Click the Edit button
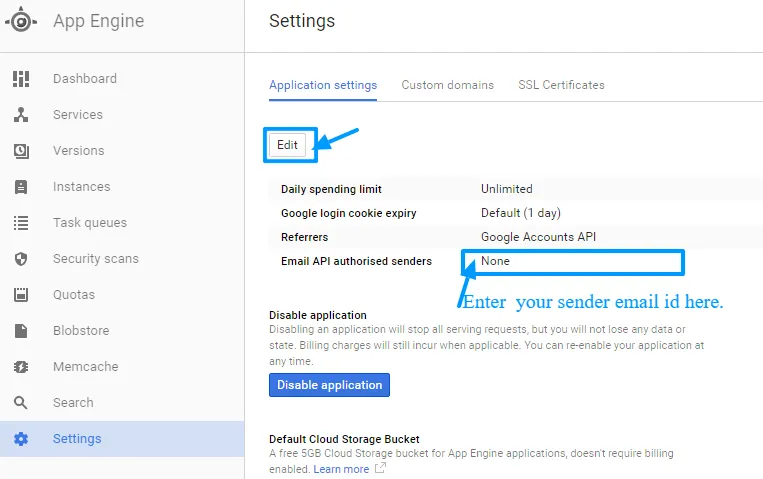This screenshot has width=763, height=479. coord(288,145)
